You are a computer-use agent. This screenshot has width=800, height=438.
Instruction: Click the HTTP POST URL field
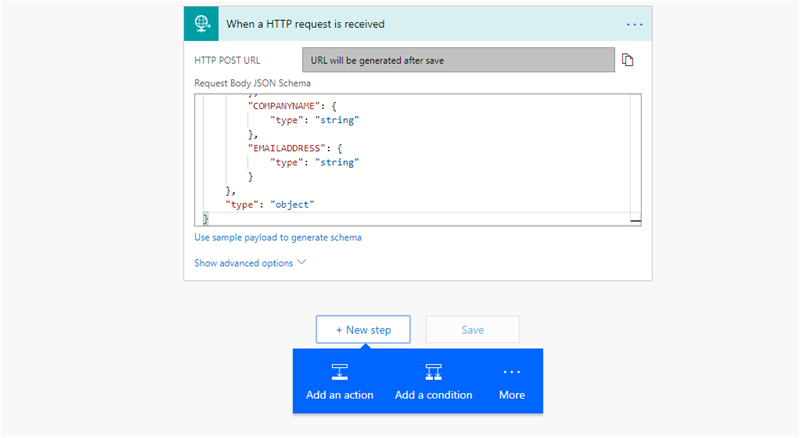pos(458,60)
